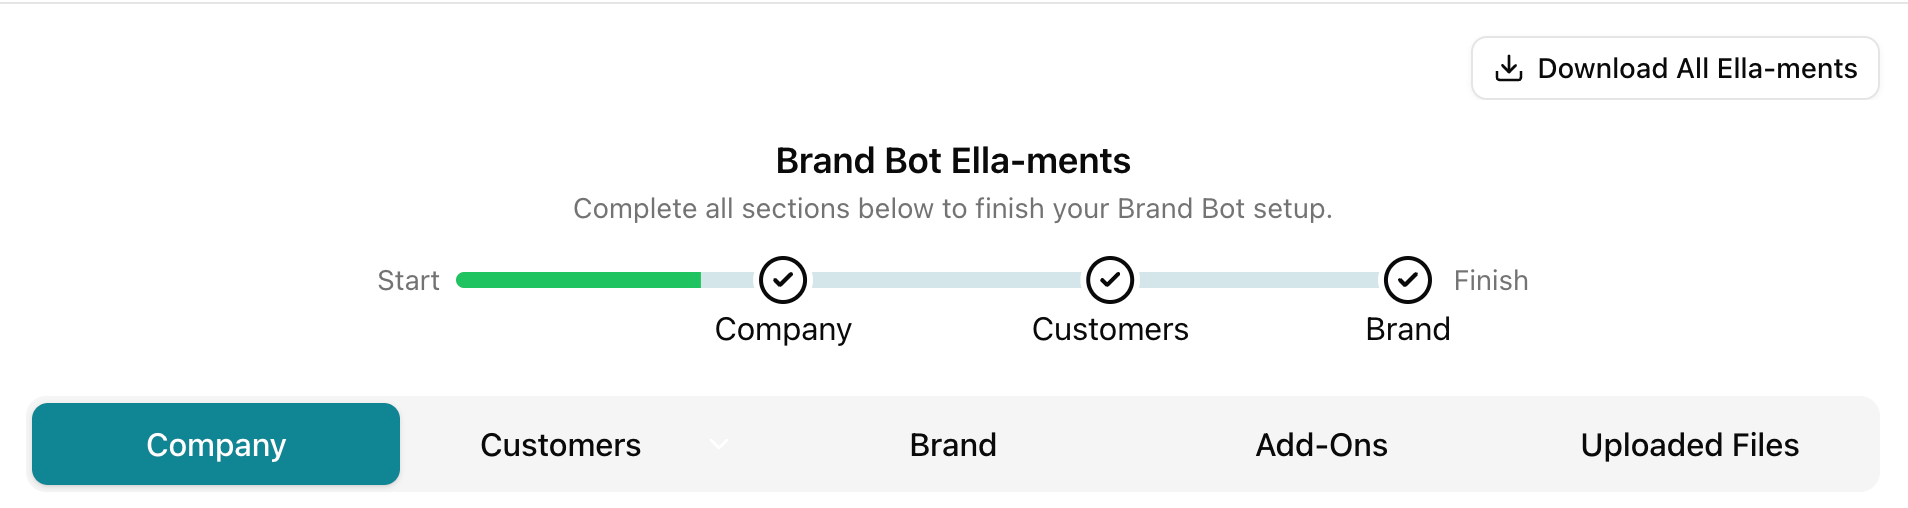The image size is (1908, 508).
Task: Click the Customers label under the progress bar
Action: [x=1110, y=329]
